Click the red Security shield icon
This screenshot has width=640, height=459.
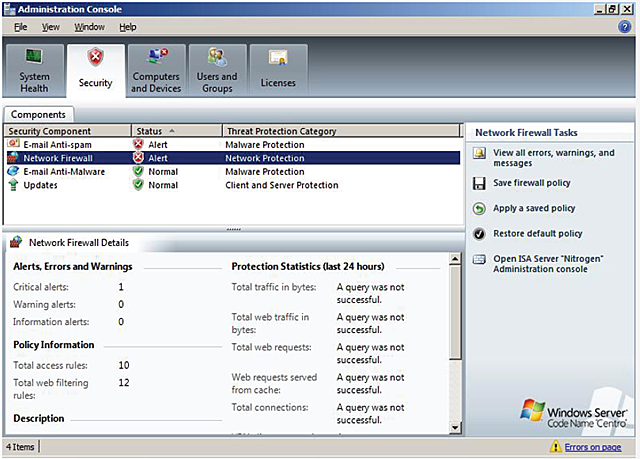pos(96,57)
